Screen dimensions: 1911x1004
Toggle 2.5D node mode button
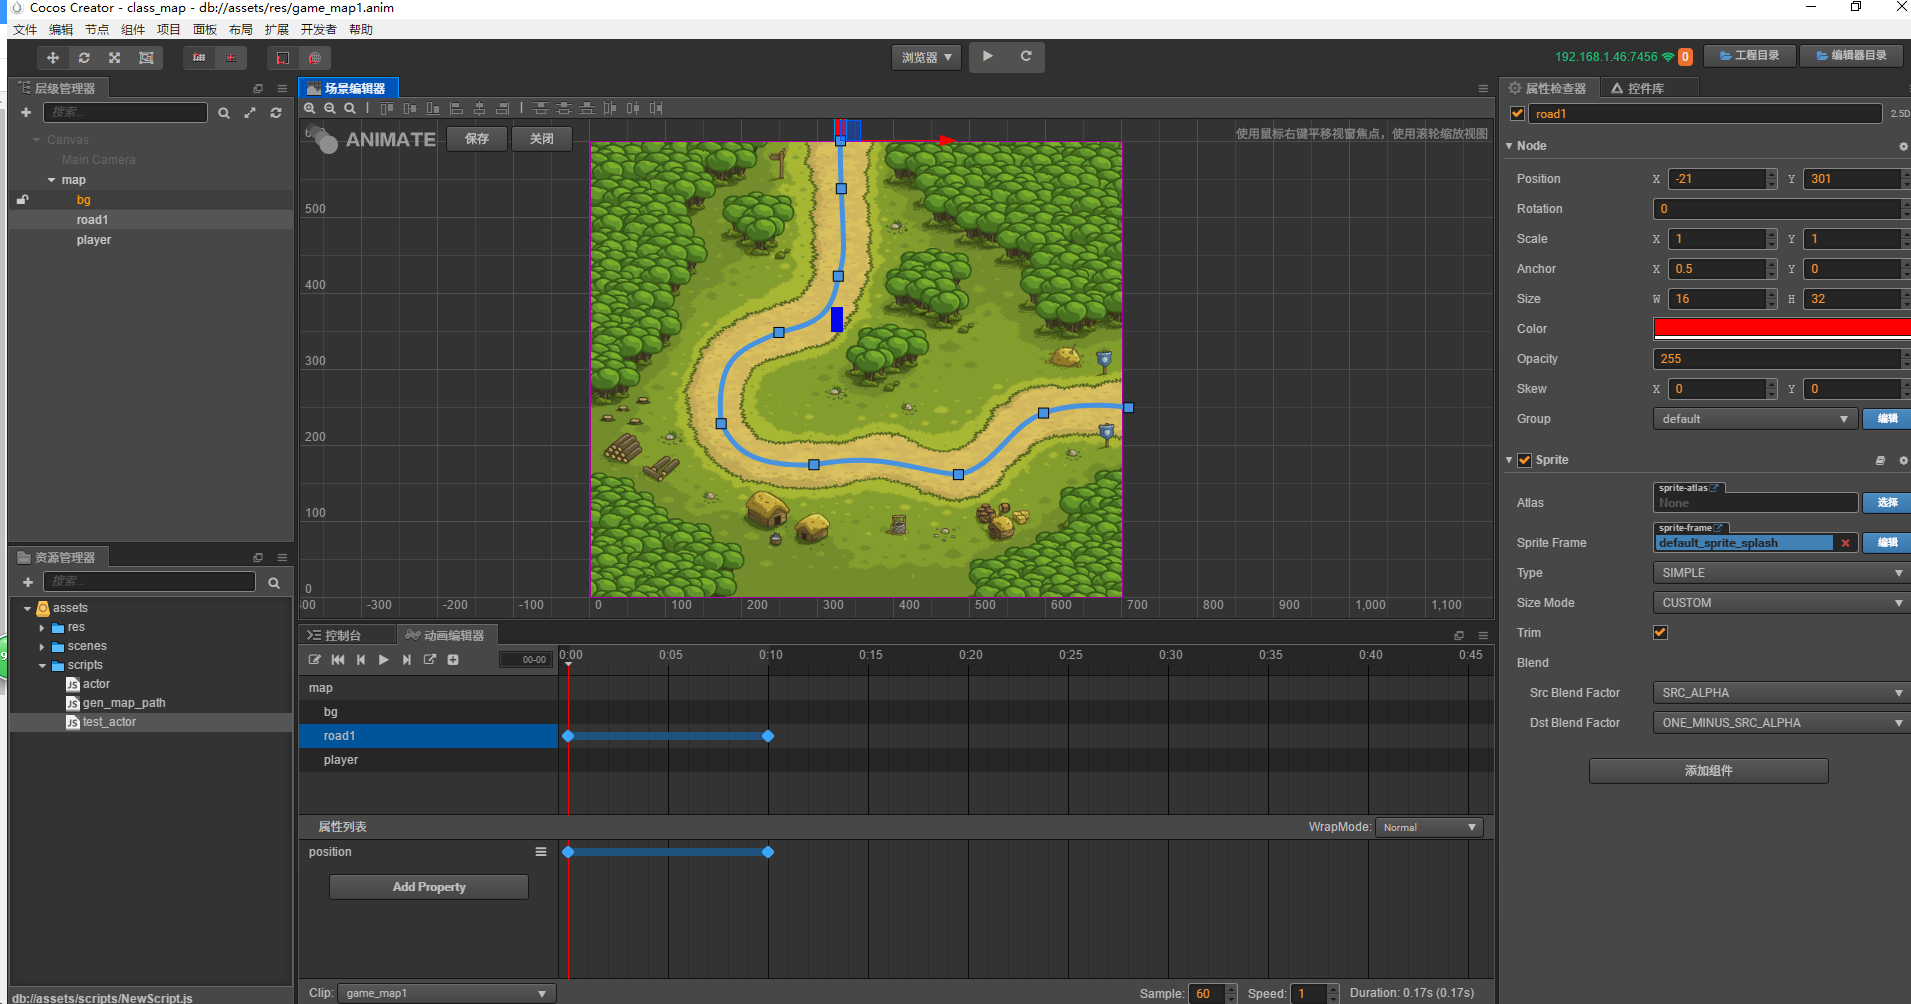pyautogui.click(x=1899, y=114)
